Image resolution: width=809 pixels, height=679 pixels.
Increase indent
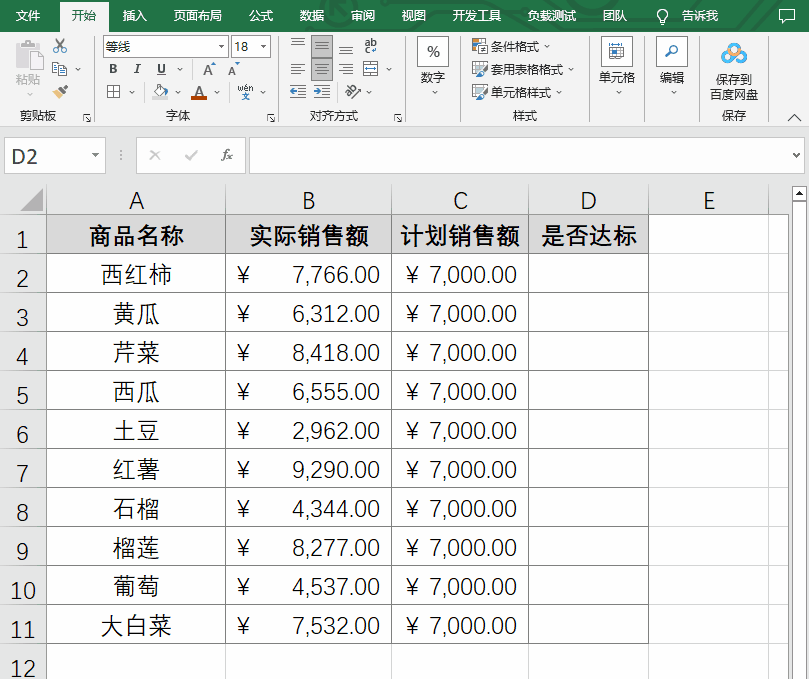point(322,92)
